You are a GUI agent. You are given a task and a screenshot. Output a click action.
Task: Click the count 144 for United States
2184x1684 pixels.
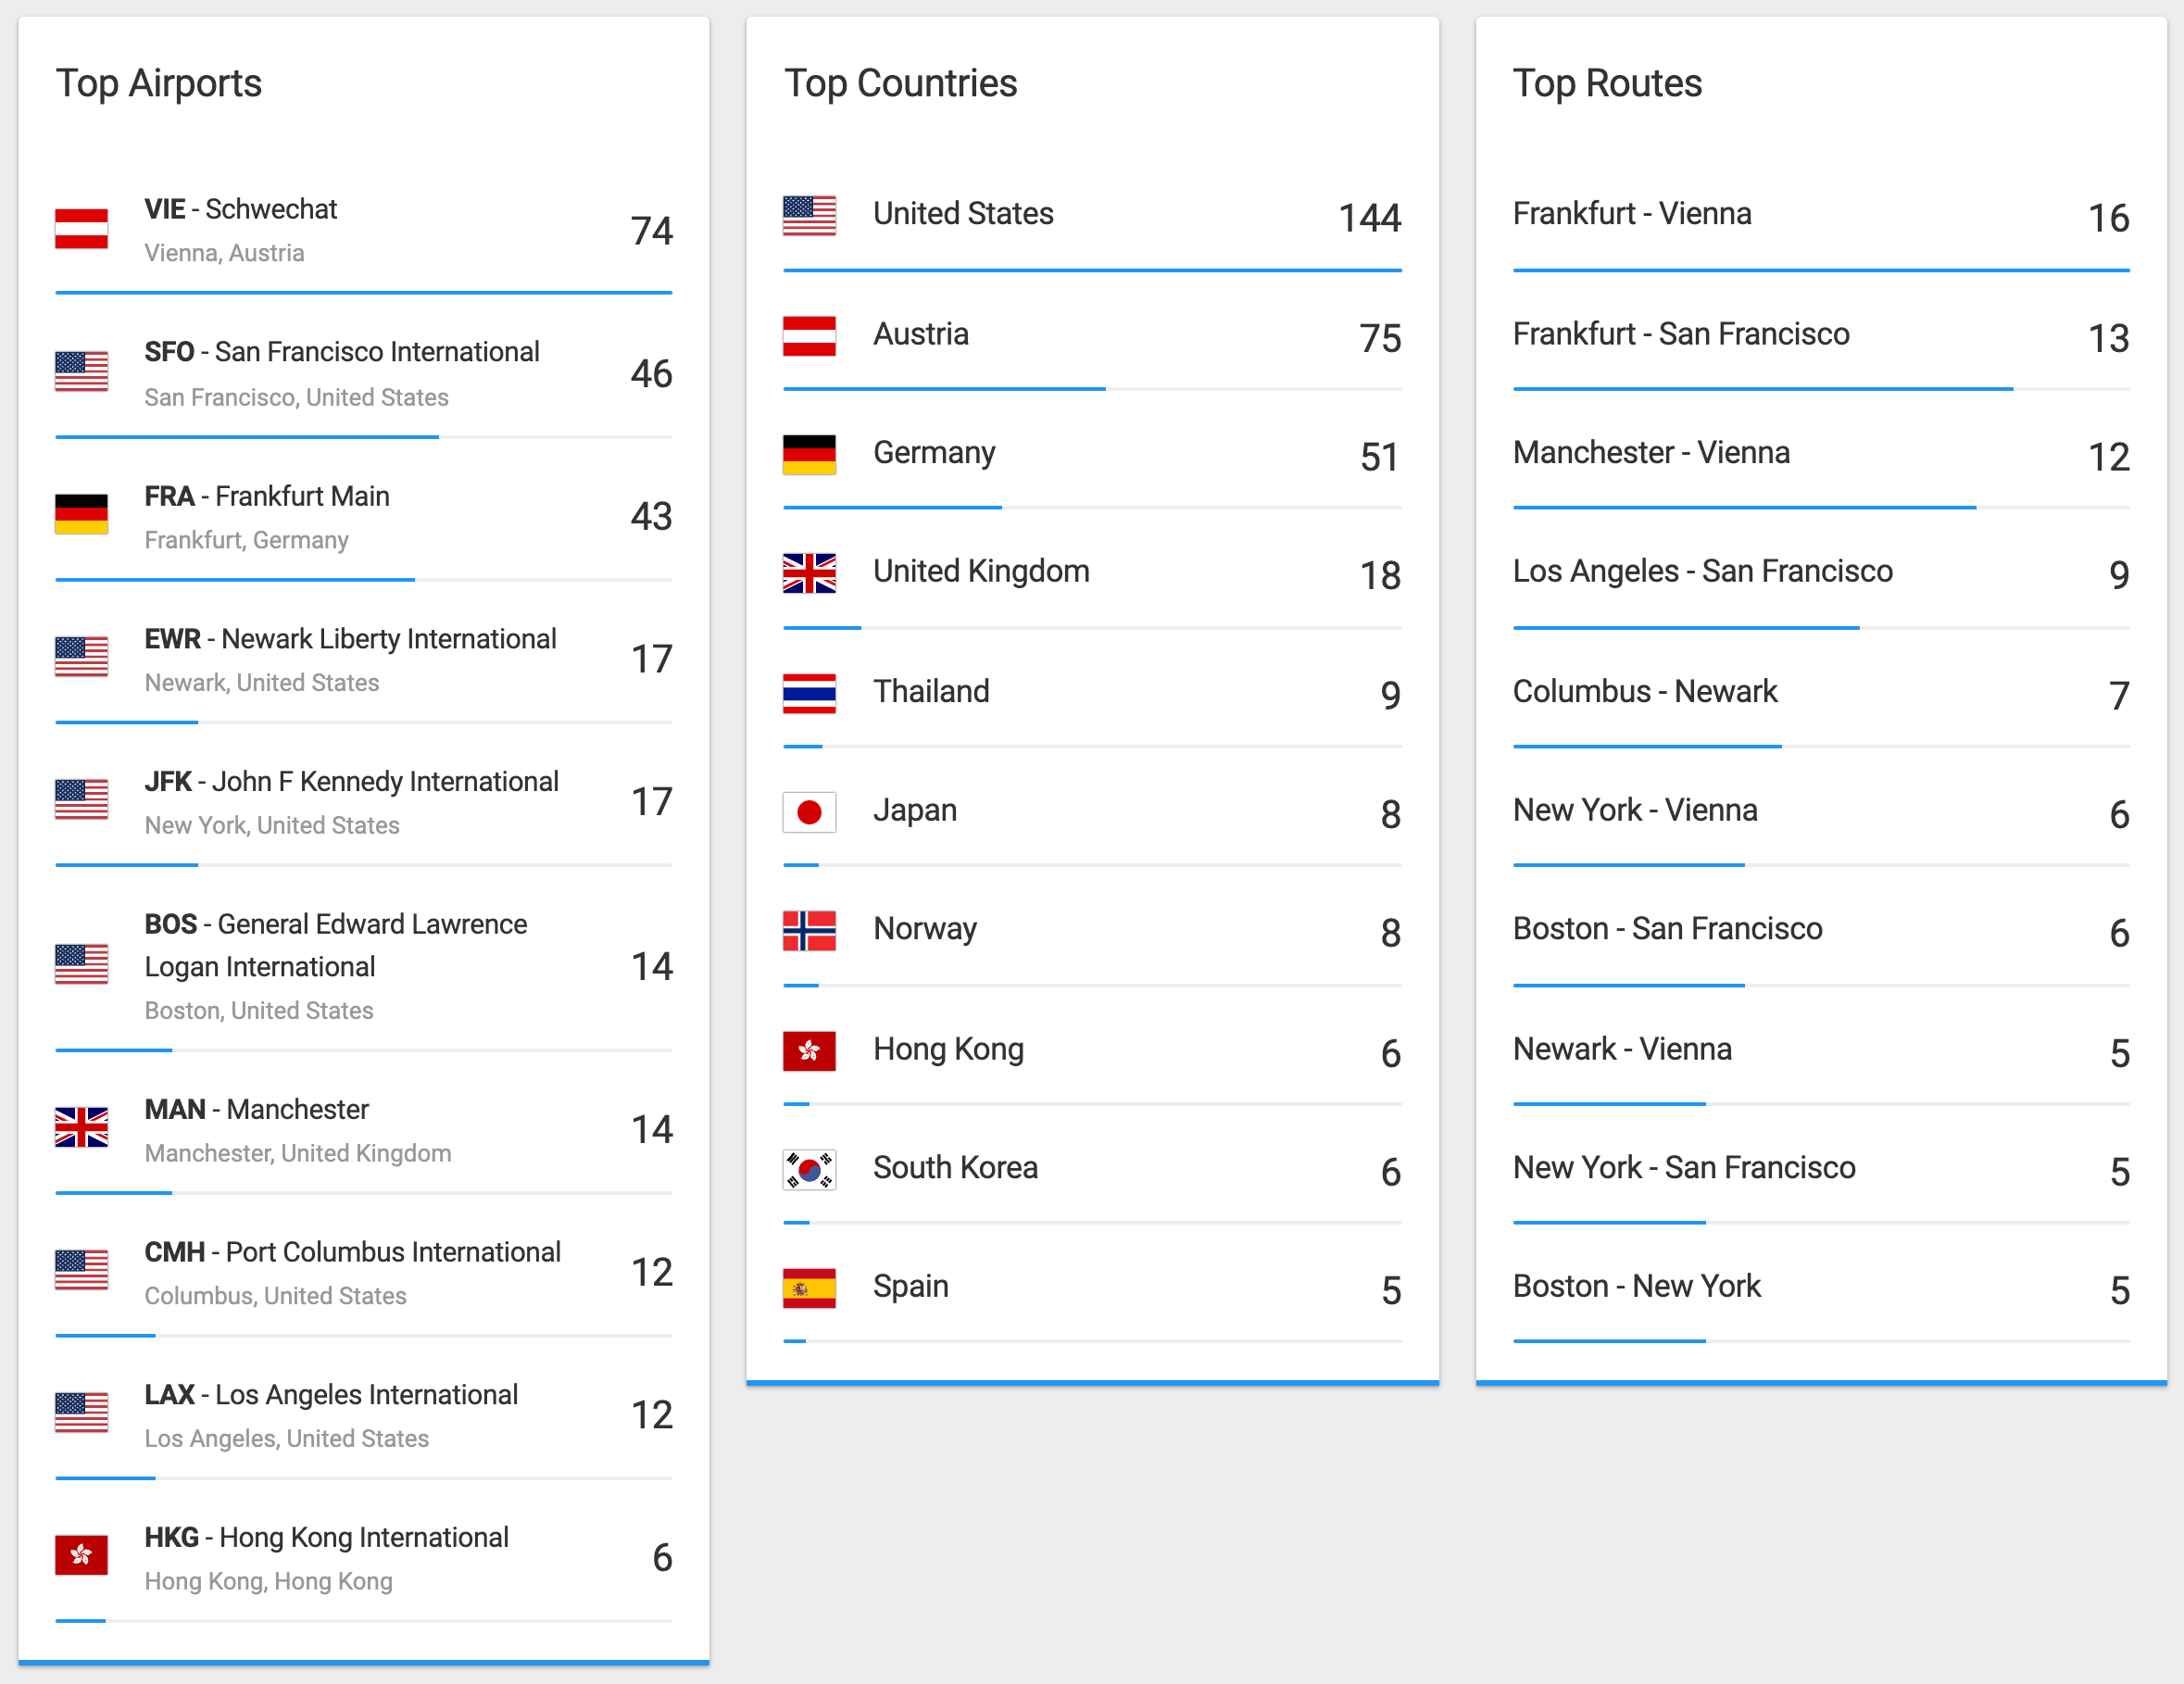(1369, 218)
